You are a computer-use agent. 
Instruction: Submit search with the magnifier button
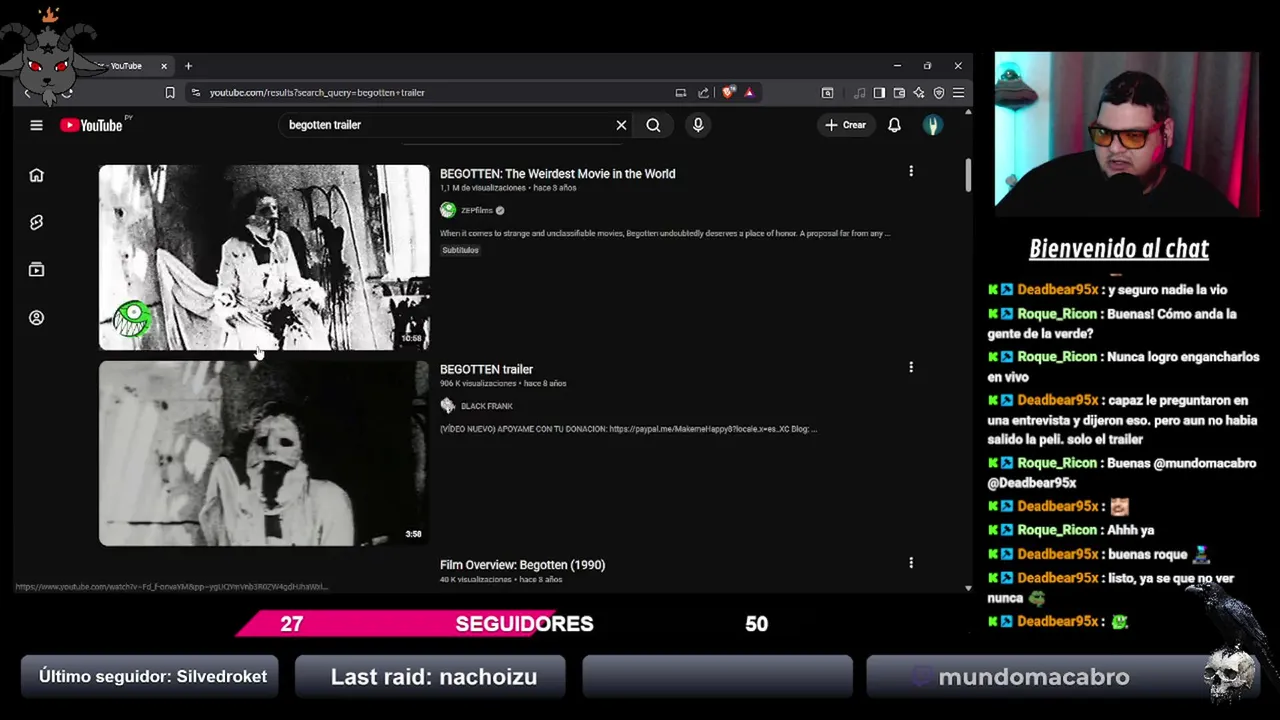[653, 125]
